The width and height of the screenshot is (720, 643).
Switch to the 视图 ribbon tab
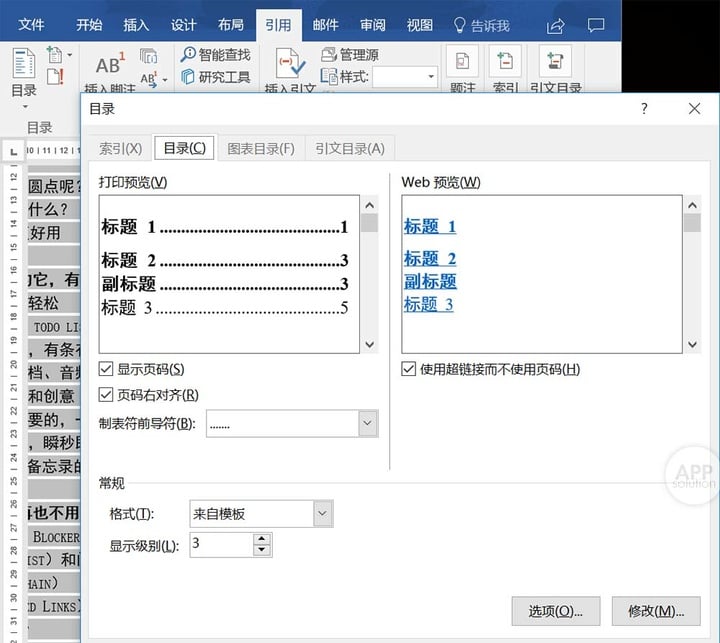coord(420,25)
